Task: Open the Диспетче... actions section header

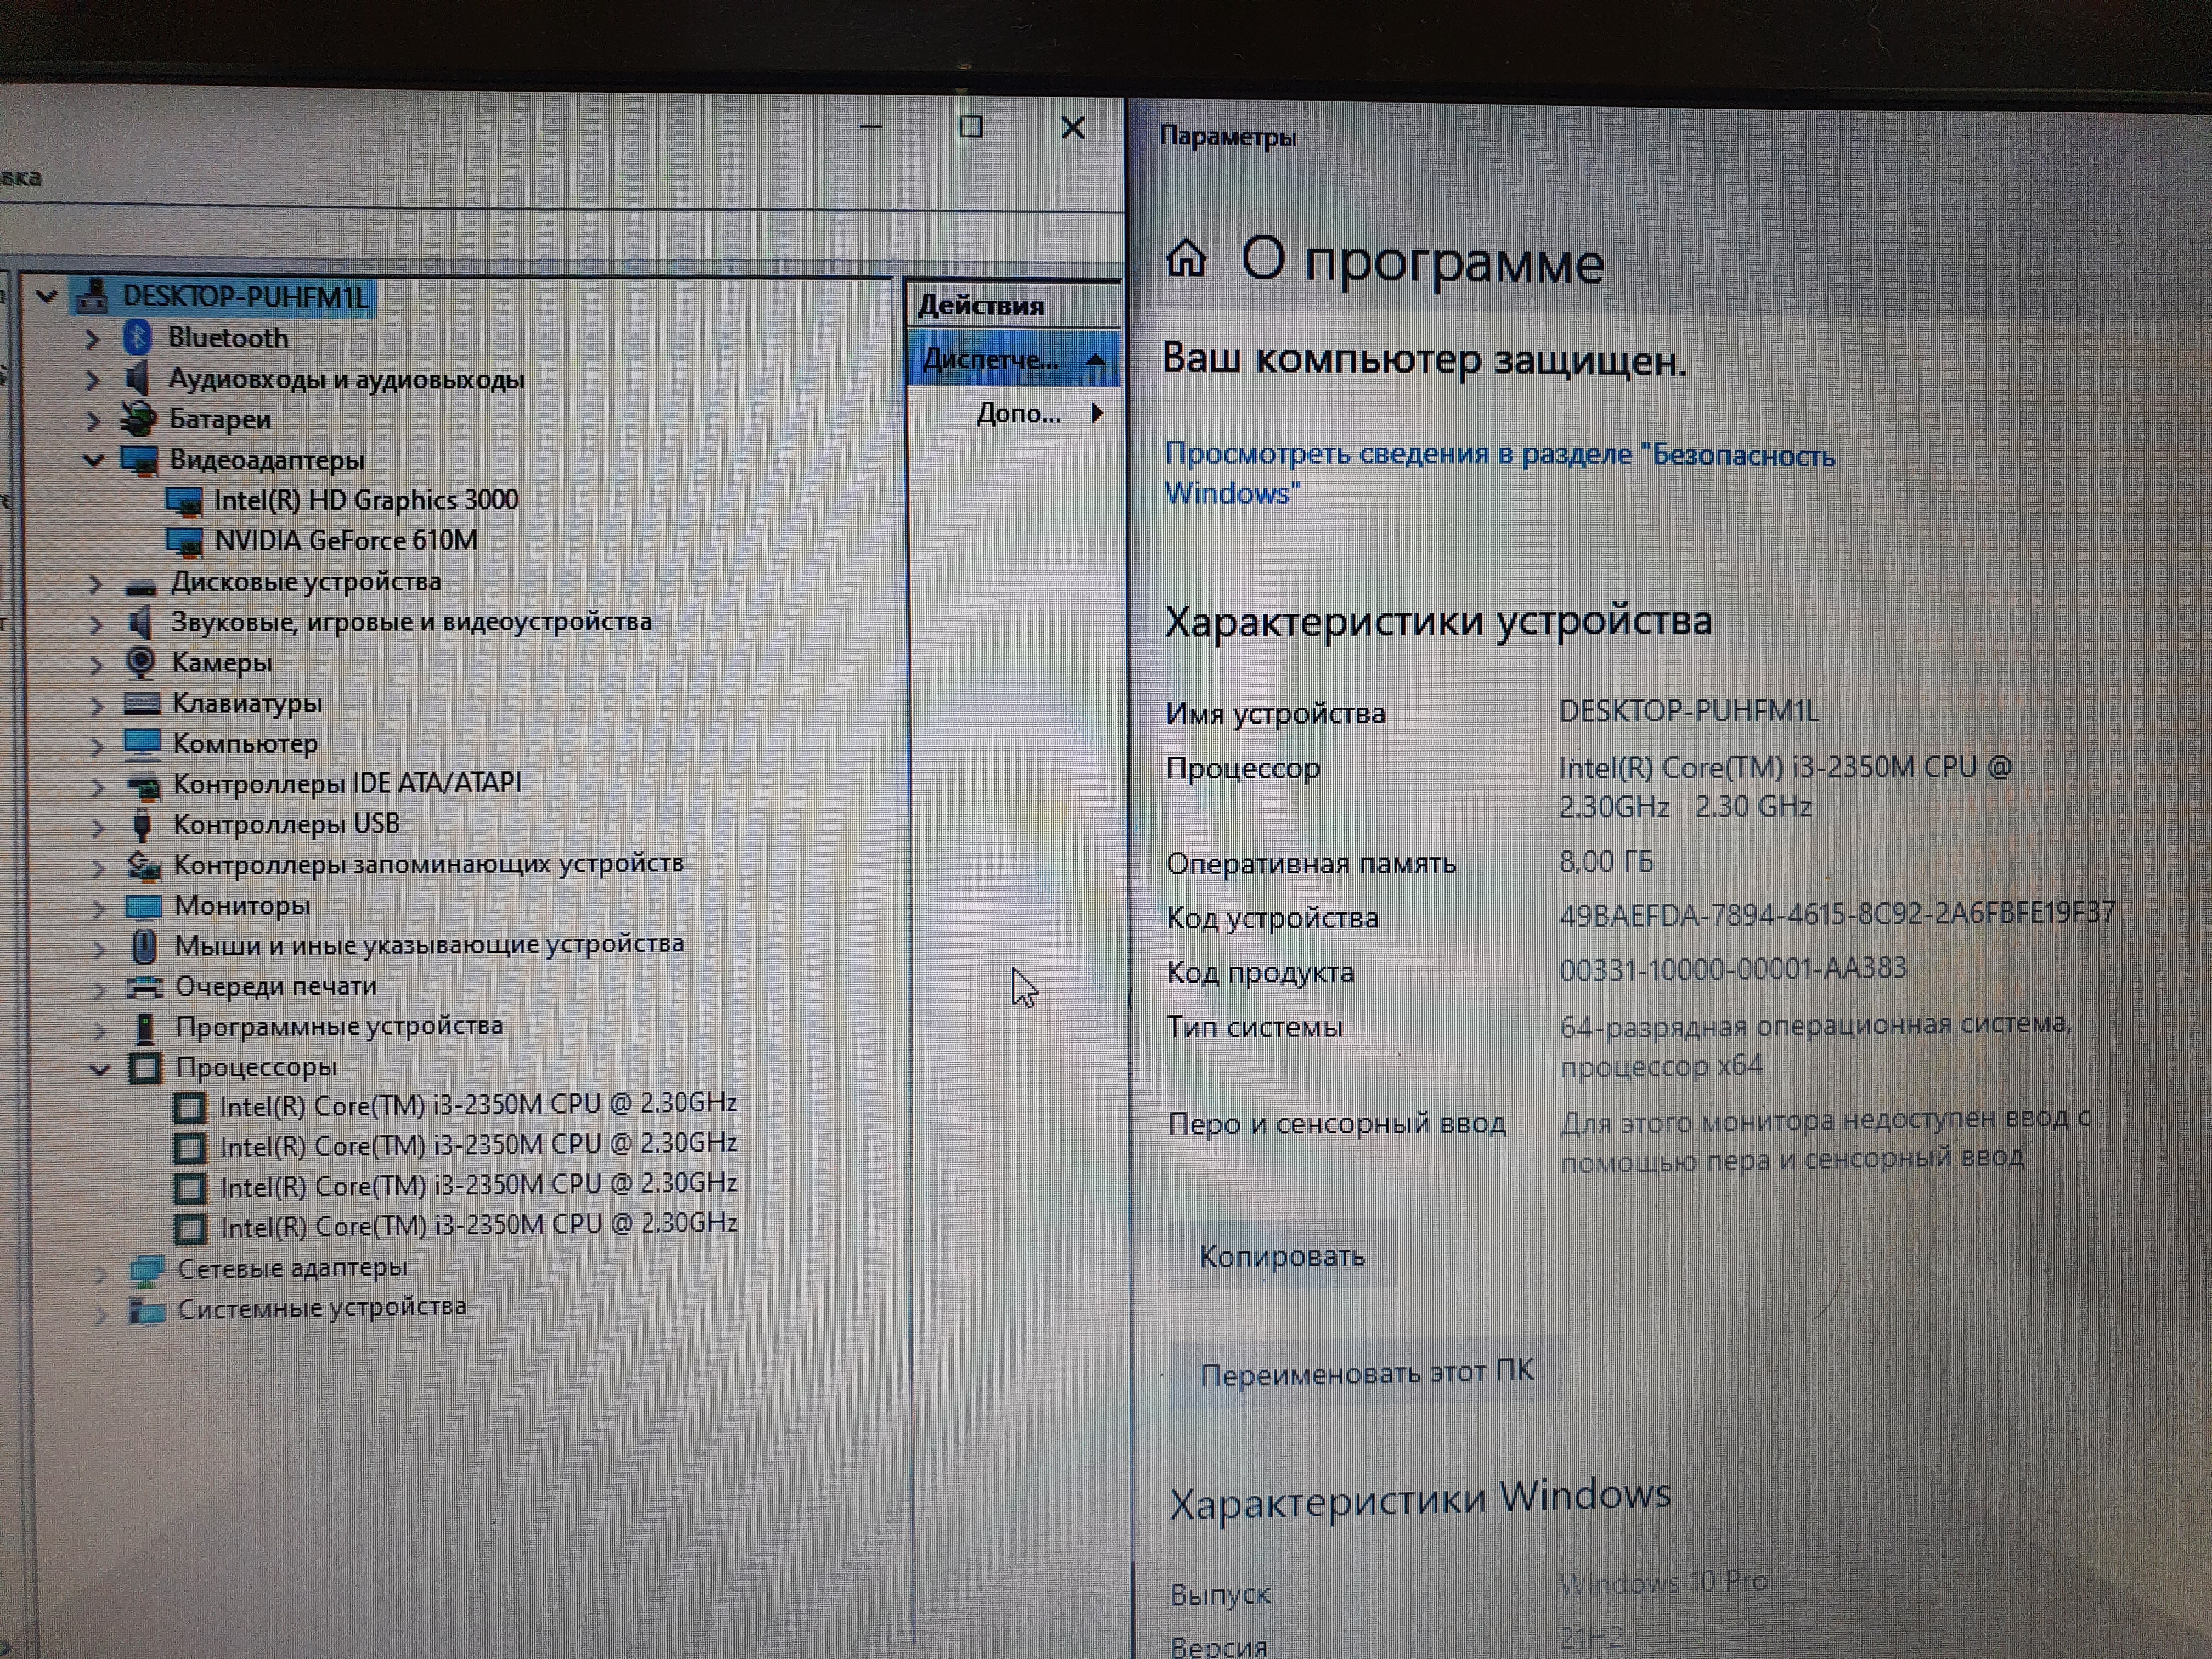Action: [x=1013, y=359]
